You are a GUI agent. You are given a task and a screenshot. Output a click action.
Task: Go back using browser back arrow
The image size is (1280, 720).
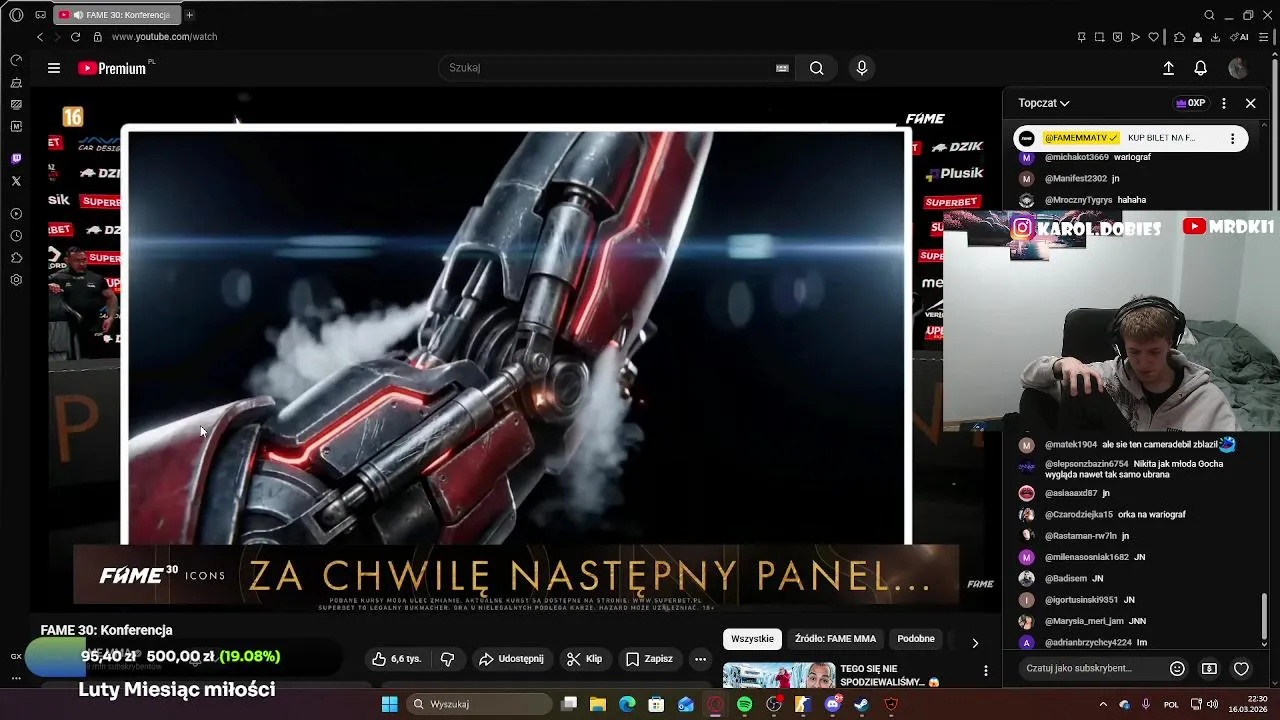click(40, 37)
